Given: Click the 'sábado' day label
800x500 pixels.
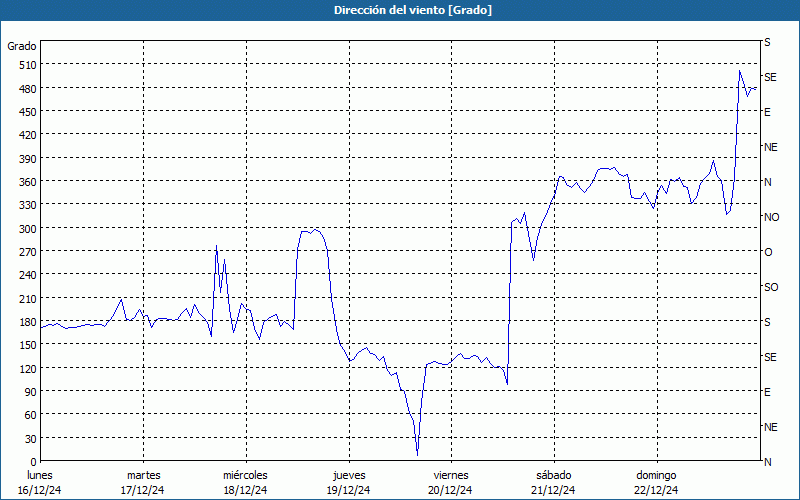Looking at the screenshot, I should tap(554, 475).
